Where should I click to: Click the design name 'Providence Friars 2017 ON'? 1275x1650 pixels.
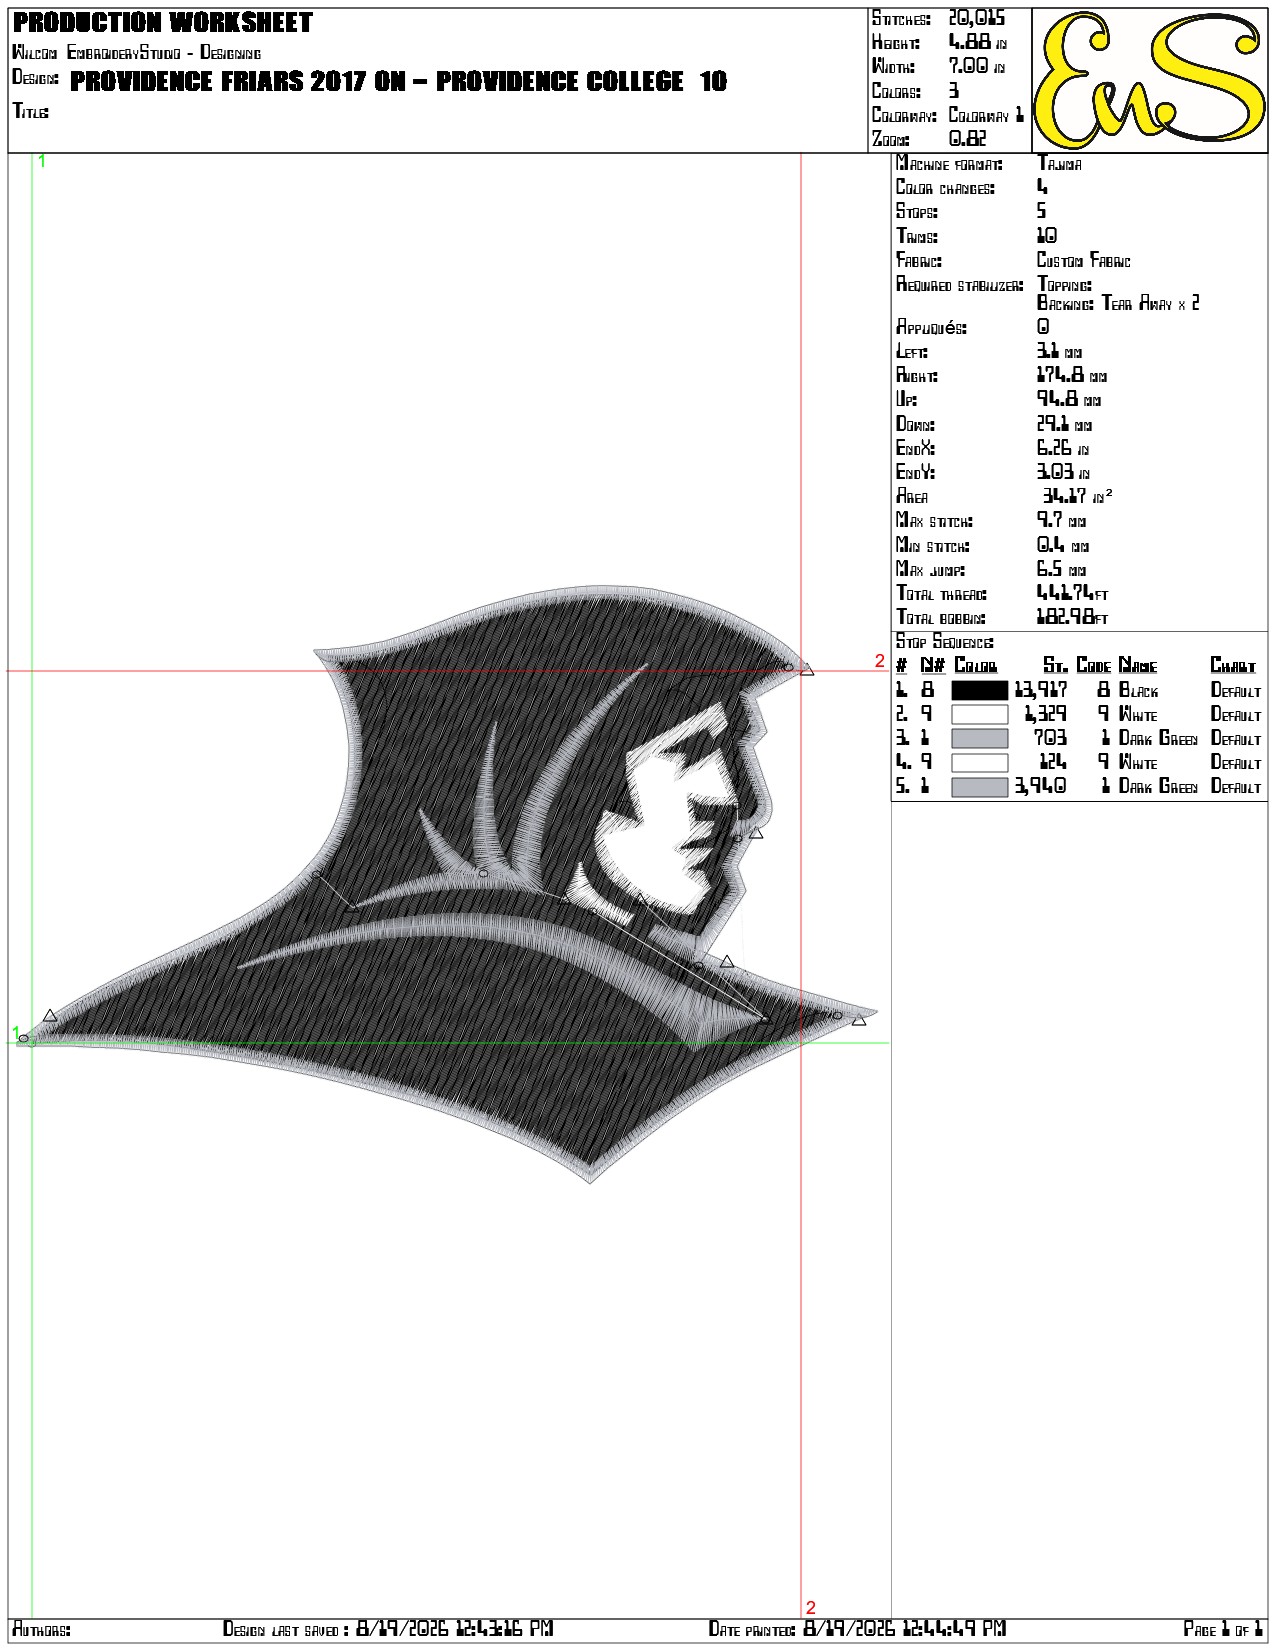coord(237,81)
